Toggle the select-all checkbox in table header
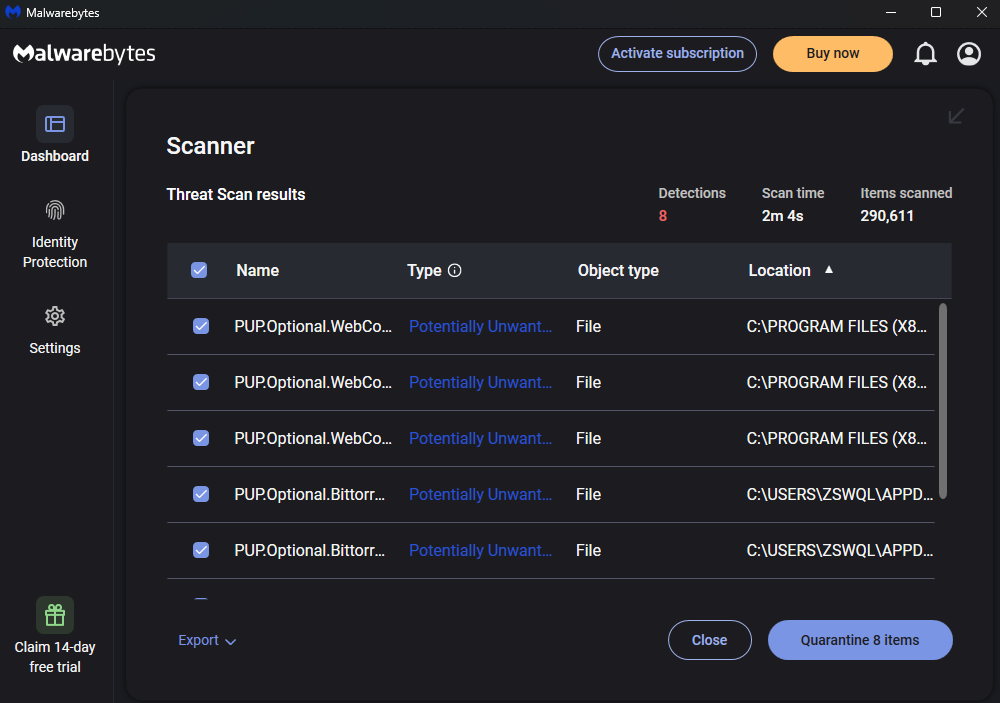Viewport: 1000px width, 703px height. [x=199, y=270]
